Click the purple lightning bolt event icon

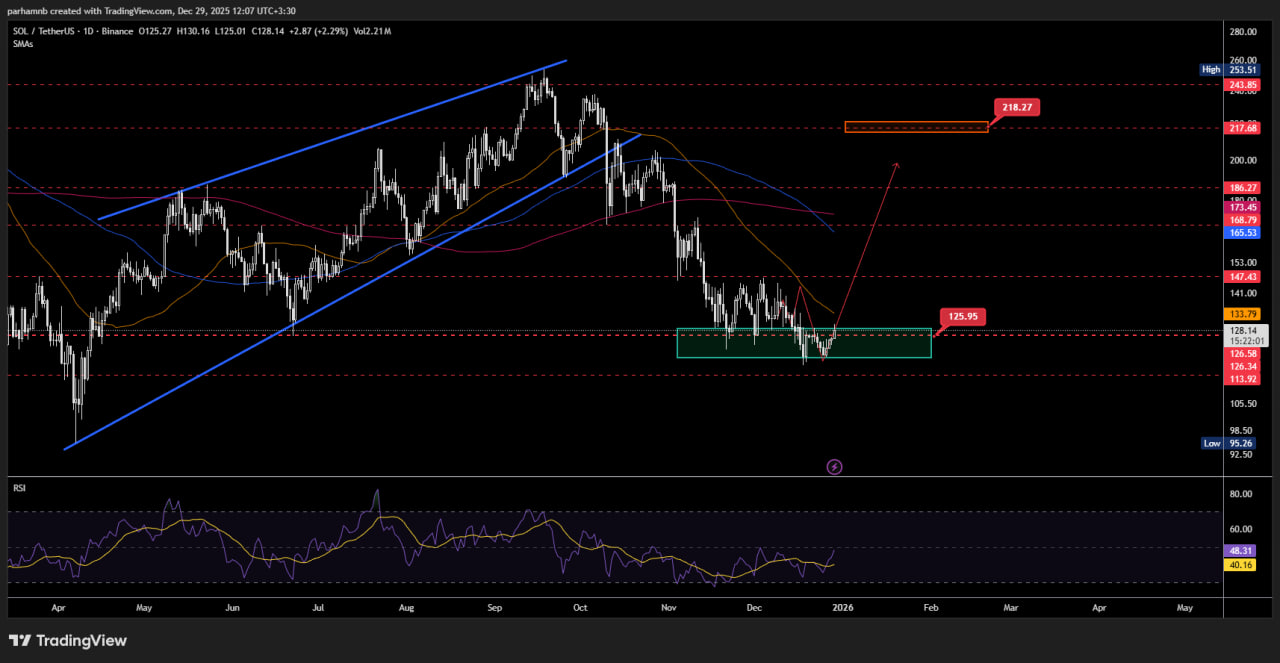tap(834, 467)
